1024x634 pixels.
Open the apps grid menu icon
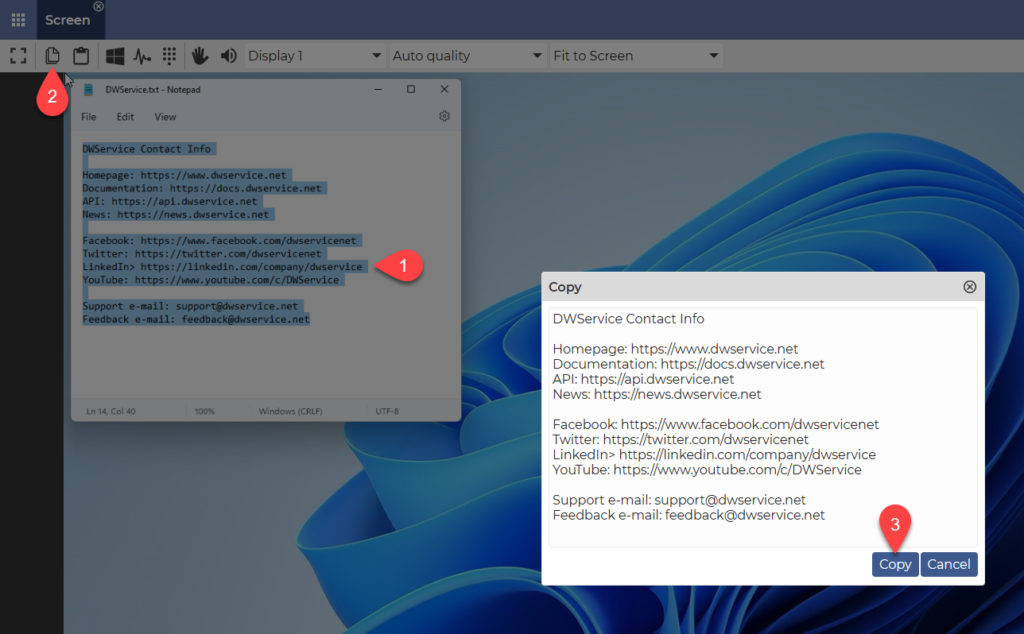(x=18, y=20)
